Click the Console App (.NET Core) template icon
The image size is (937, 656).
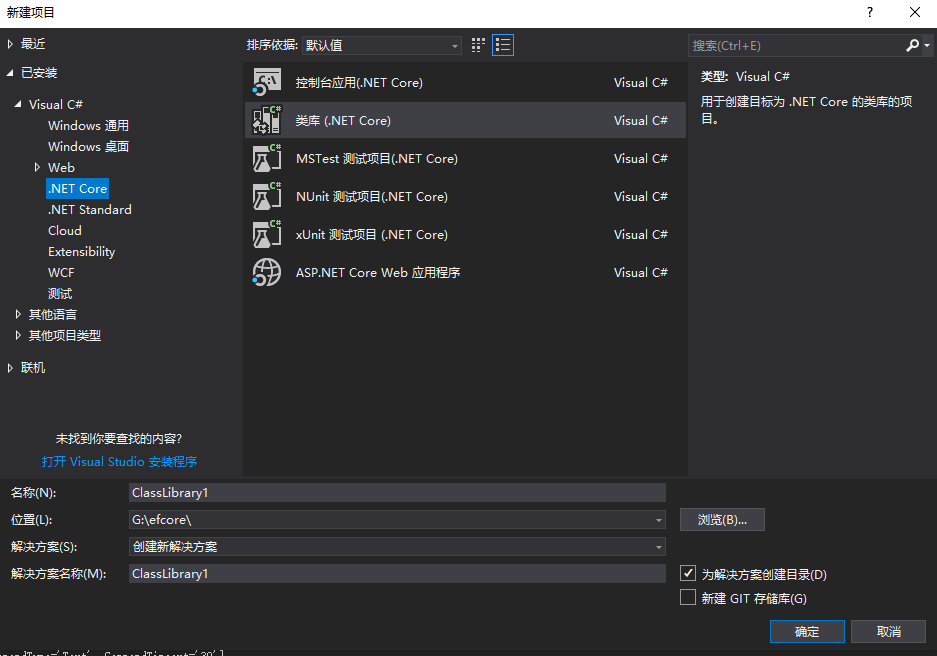267,82
